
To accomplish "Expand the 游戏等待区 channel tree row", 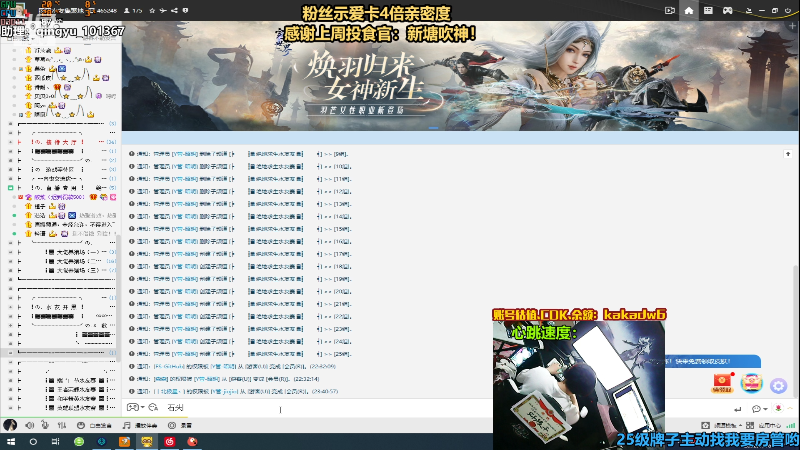I will (x=10, y=169).
